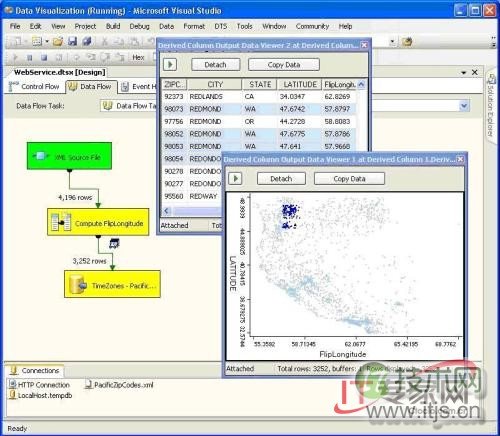Open the DTS menu

(221, 26)
